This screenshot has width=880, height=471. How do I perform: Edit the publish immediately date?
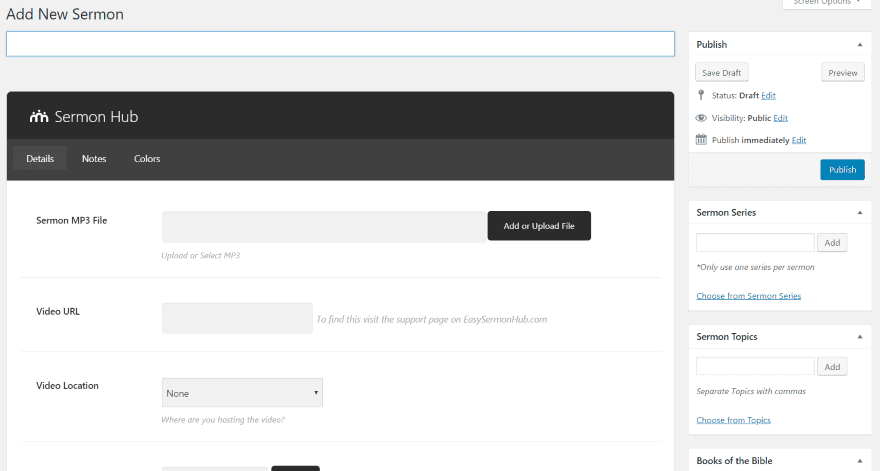[x=799, y=140]
